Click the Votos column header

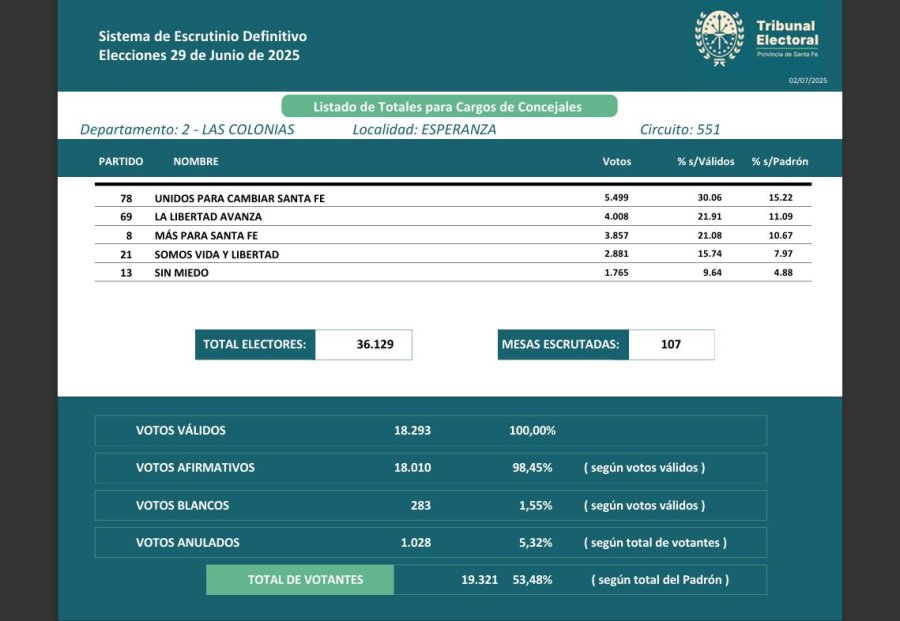tap(616, 161)
